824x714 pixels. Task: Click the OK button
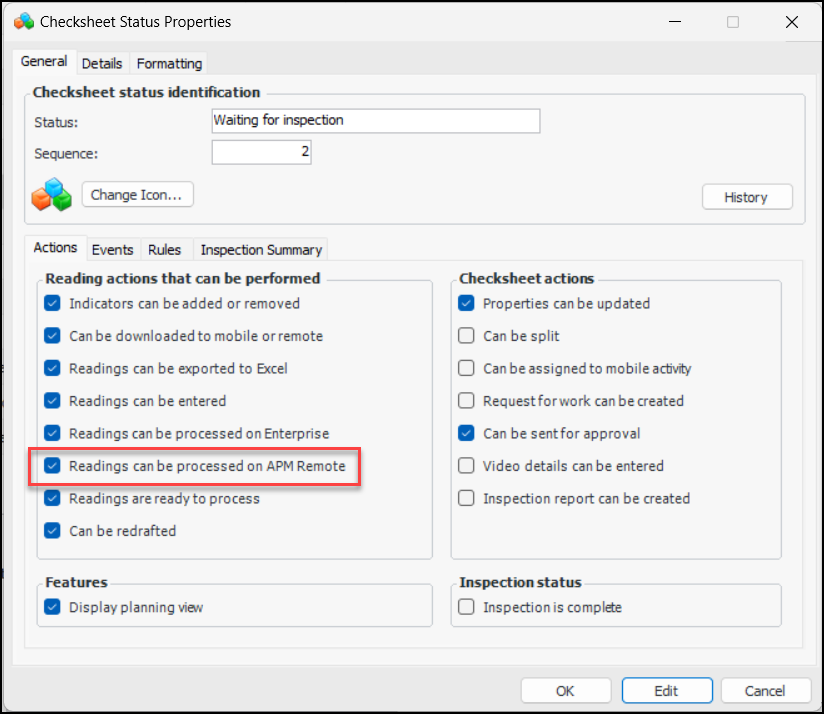[566, 690]
